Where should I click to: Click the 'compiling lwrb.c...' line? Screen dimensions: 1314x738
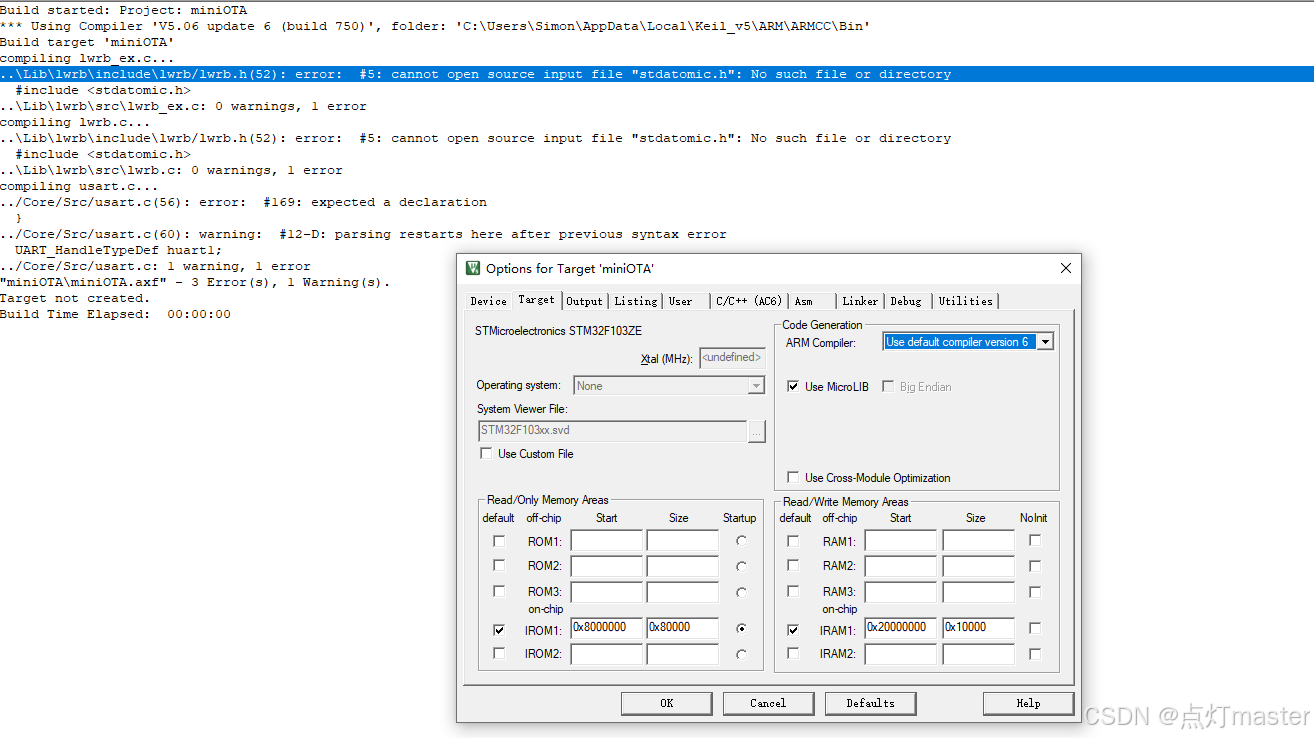(x=74, y=122)
